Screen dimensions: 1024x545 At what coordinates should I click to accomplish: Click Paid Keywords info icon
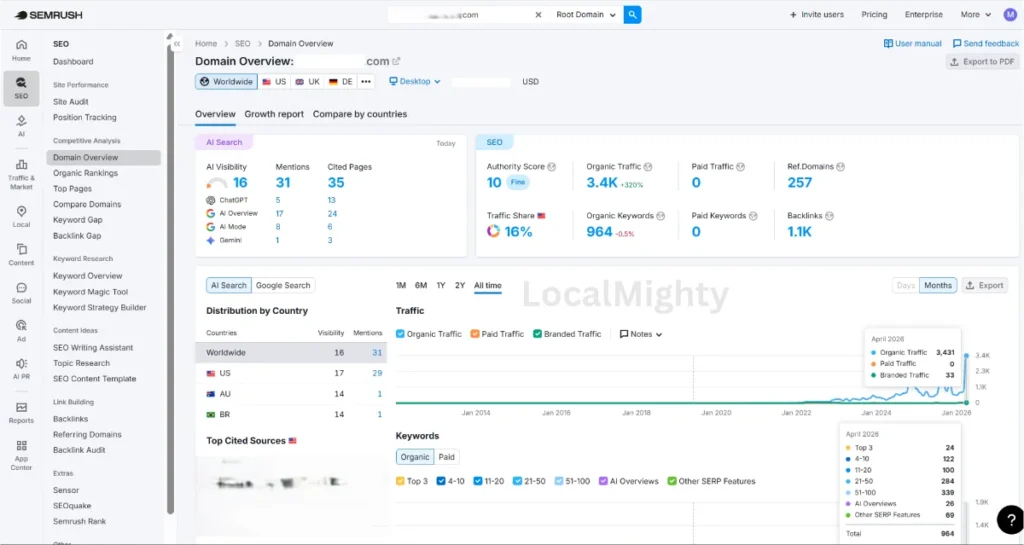point(753,216)
